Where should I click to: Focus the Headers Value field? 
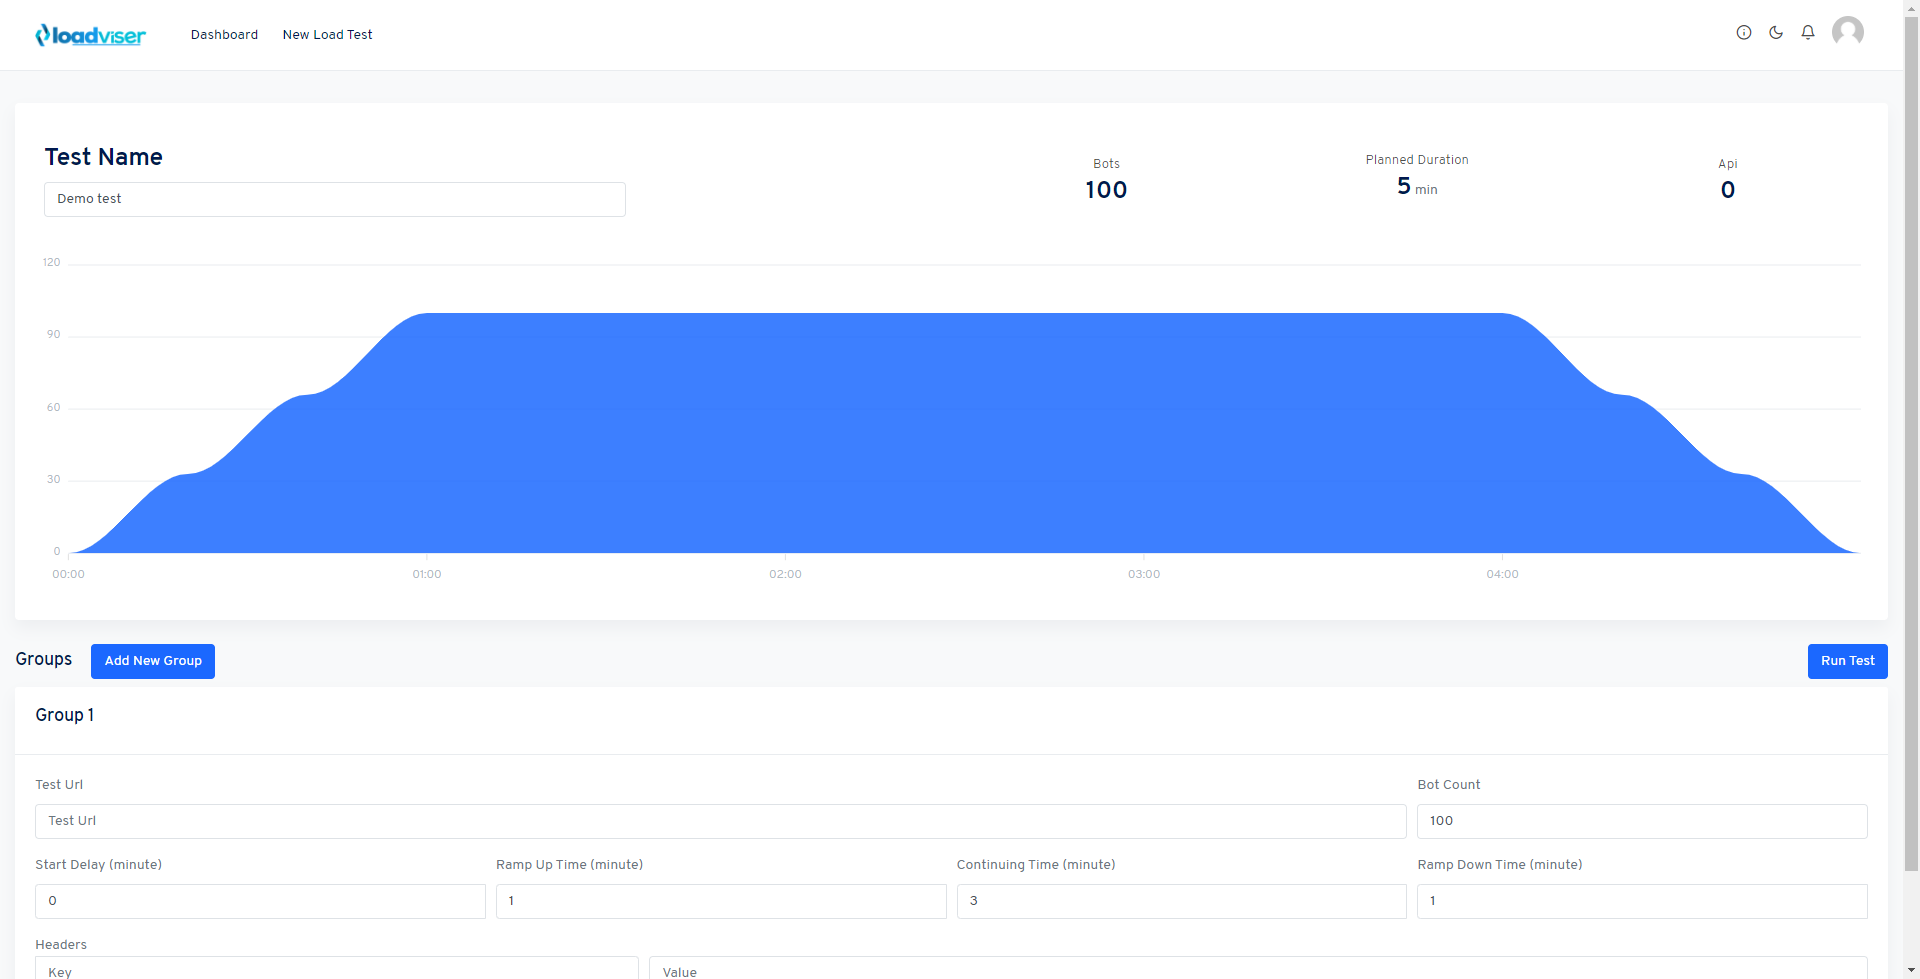(1258, 968)
